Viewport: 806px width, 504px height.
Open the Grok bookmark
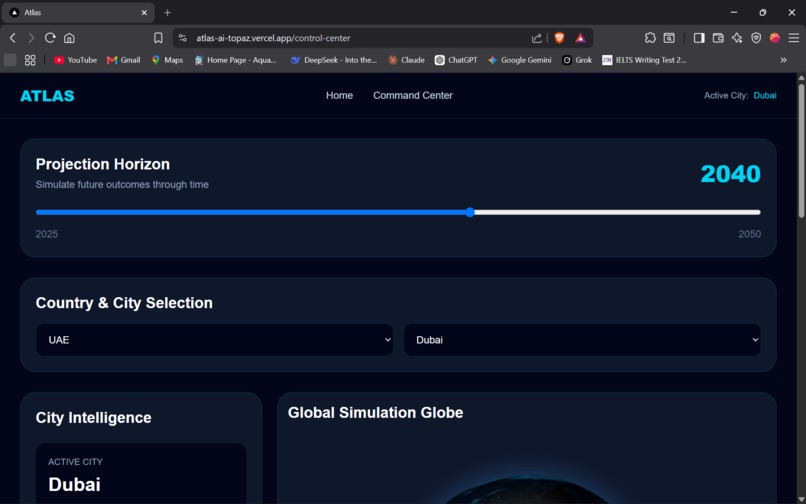click(x=577, y=60)
